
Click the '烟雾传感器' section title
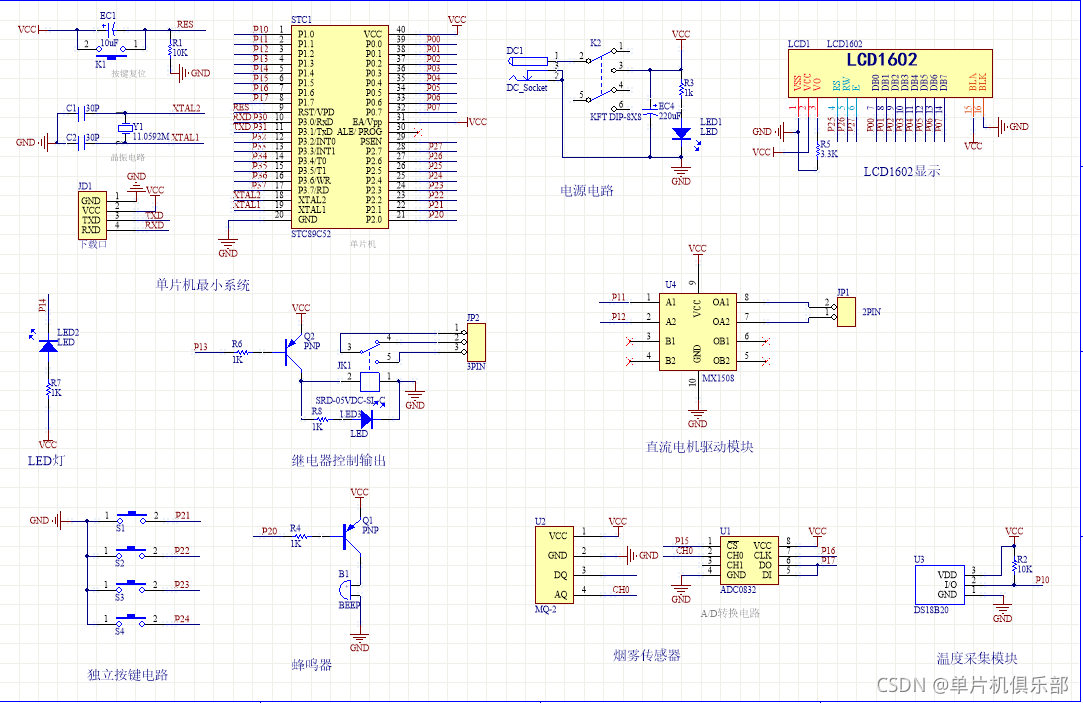tap(646, 655)
